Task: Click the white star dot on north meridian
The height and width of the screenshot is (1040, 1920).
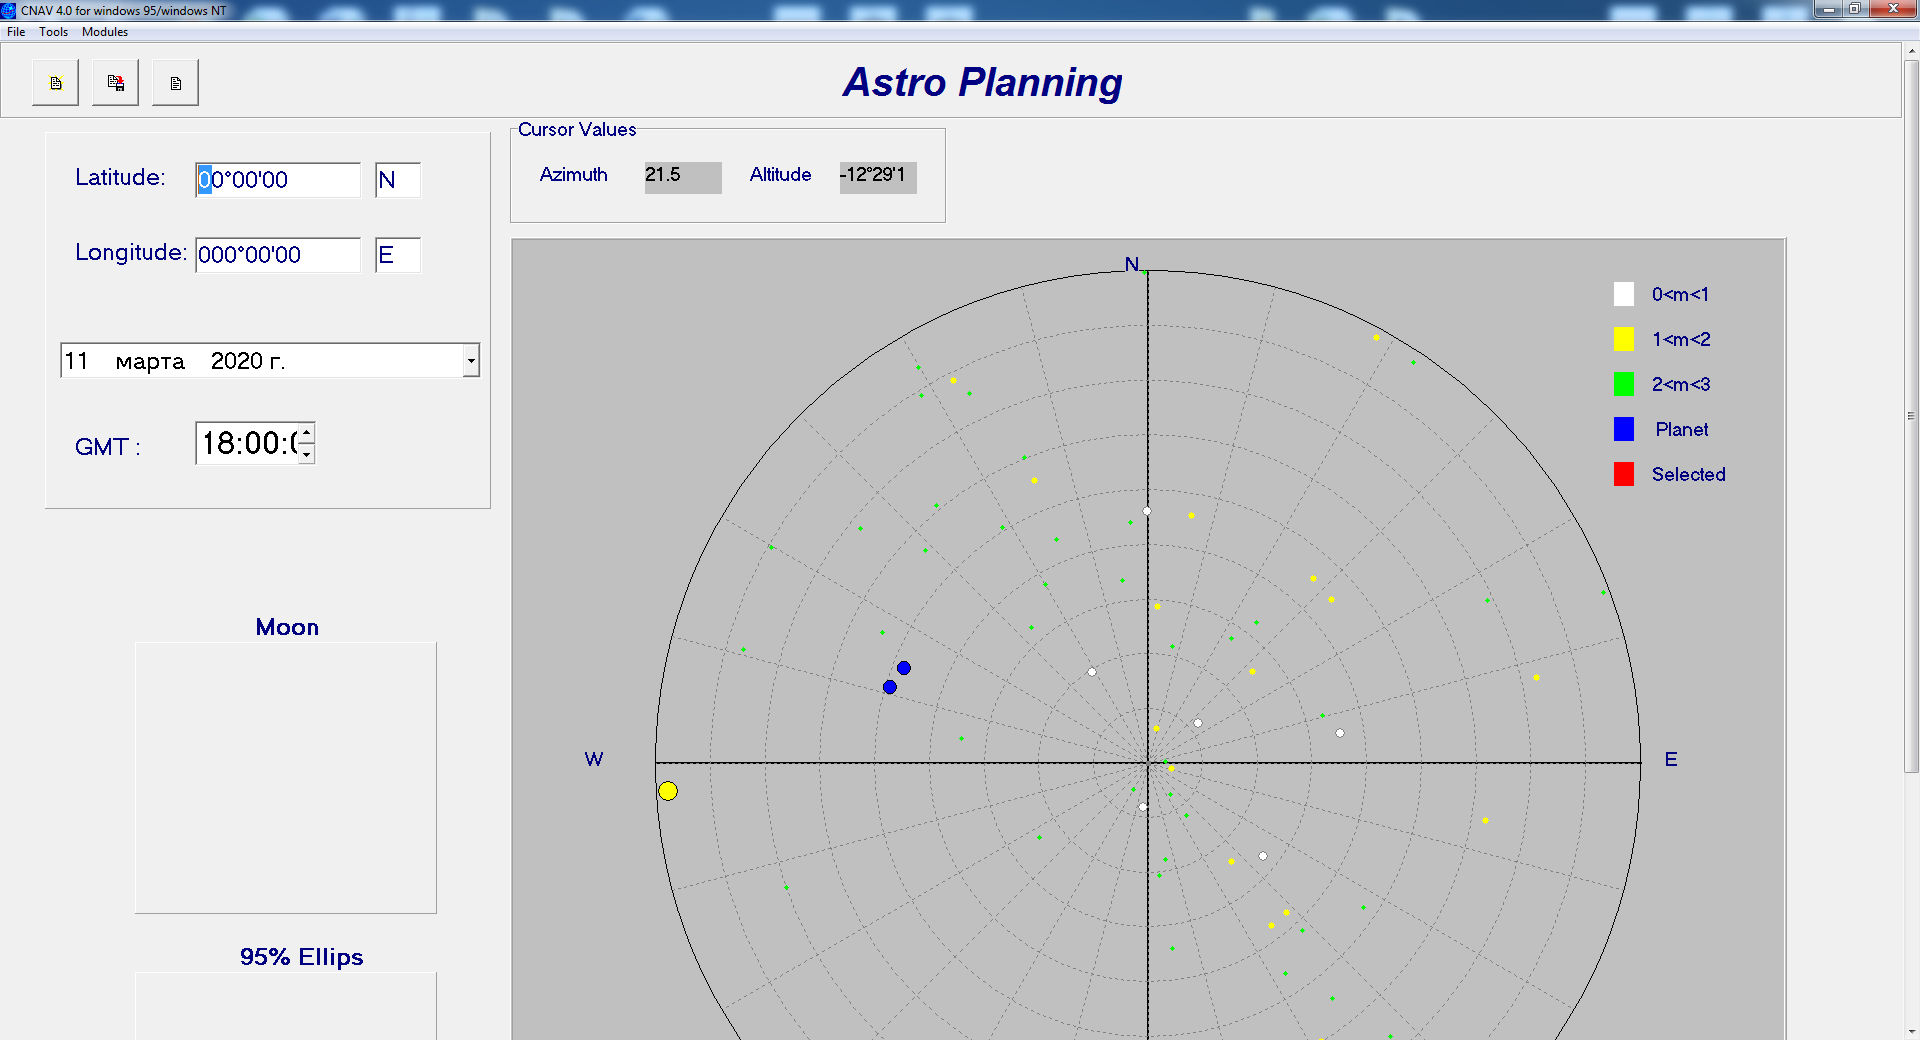Action: 1147,511
